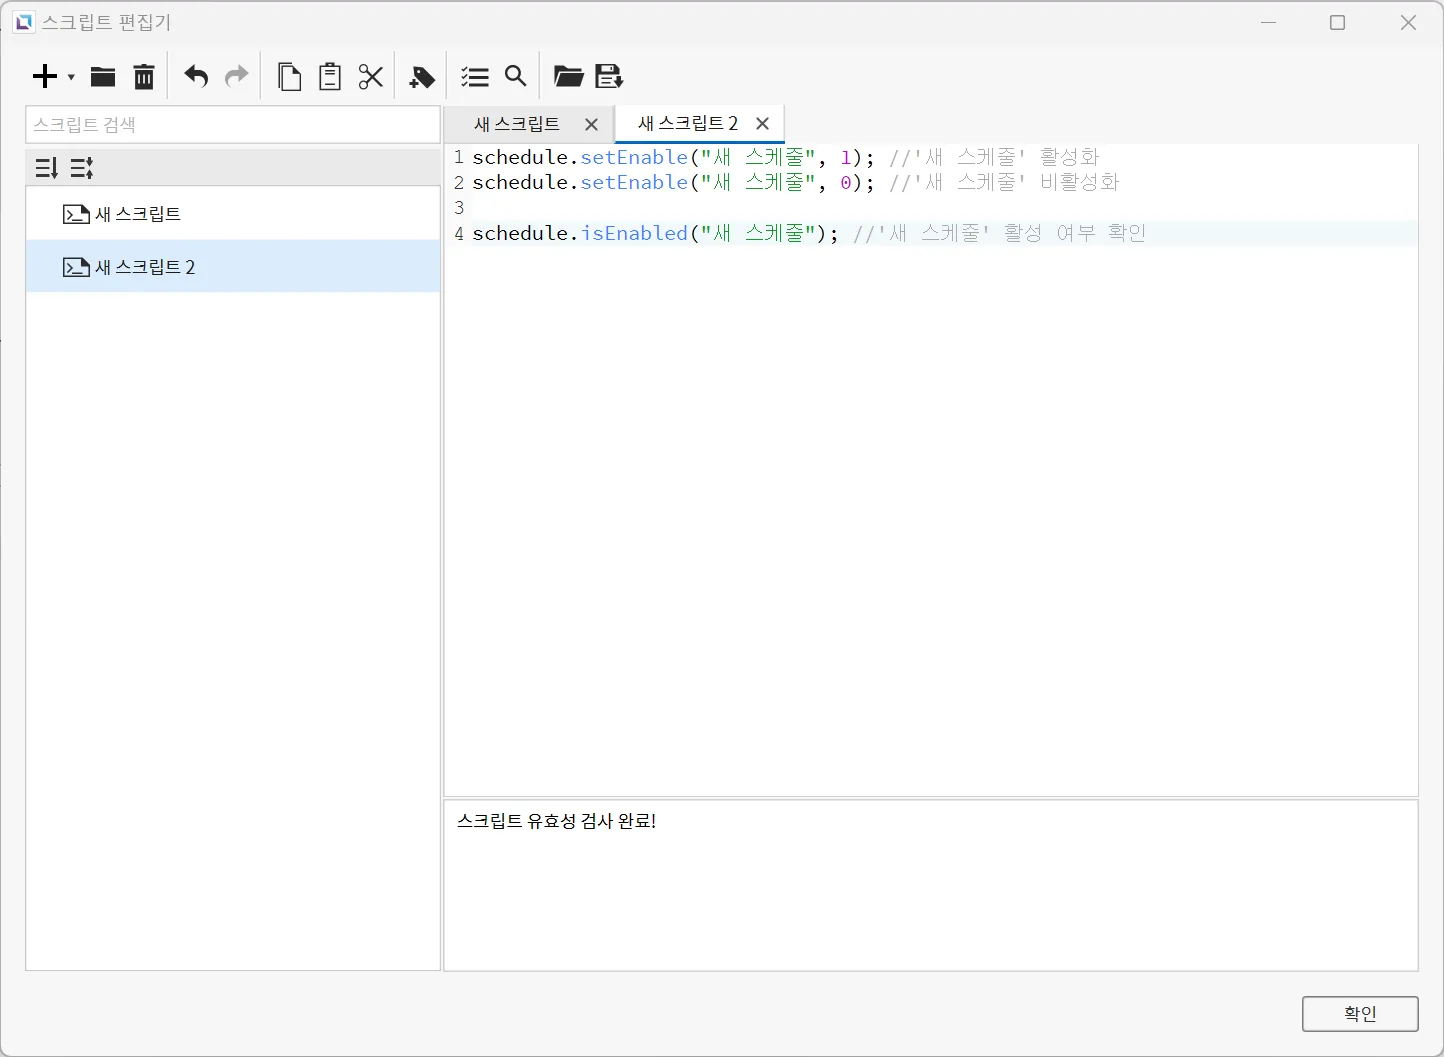Click the plus icon to add a script
Image resolution: width=1444 pixels, height=1057 pixels.
(x=45, y=76)
